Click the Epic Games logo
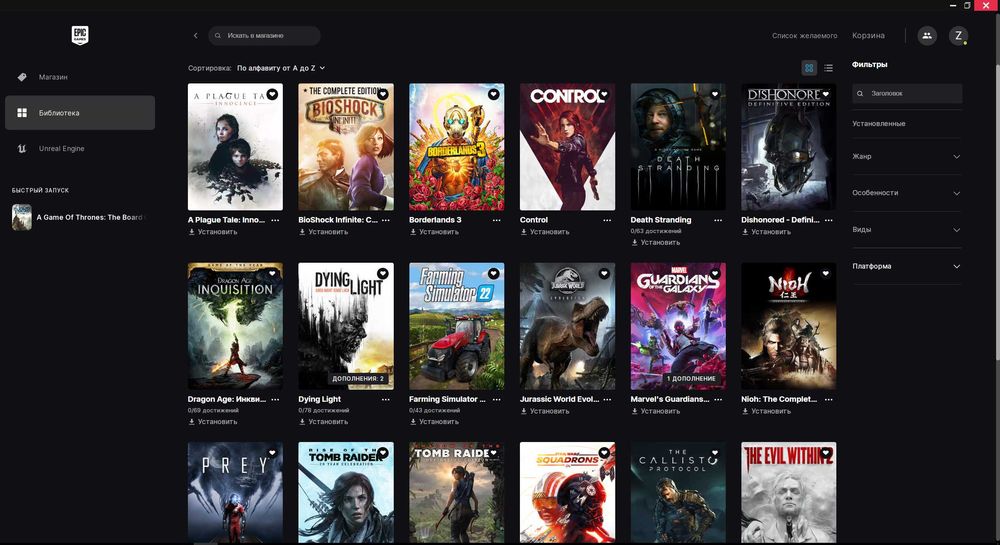Screen dimensions: 1000x545 coord(80,35)
